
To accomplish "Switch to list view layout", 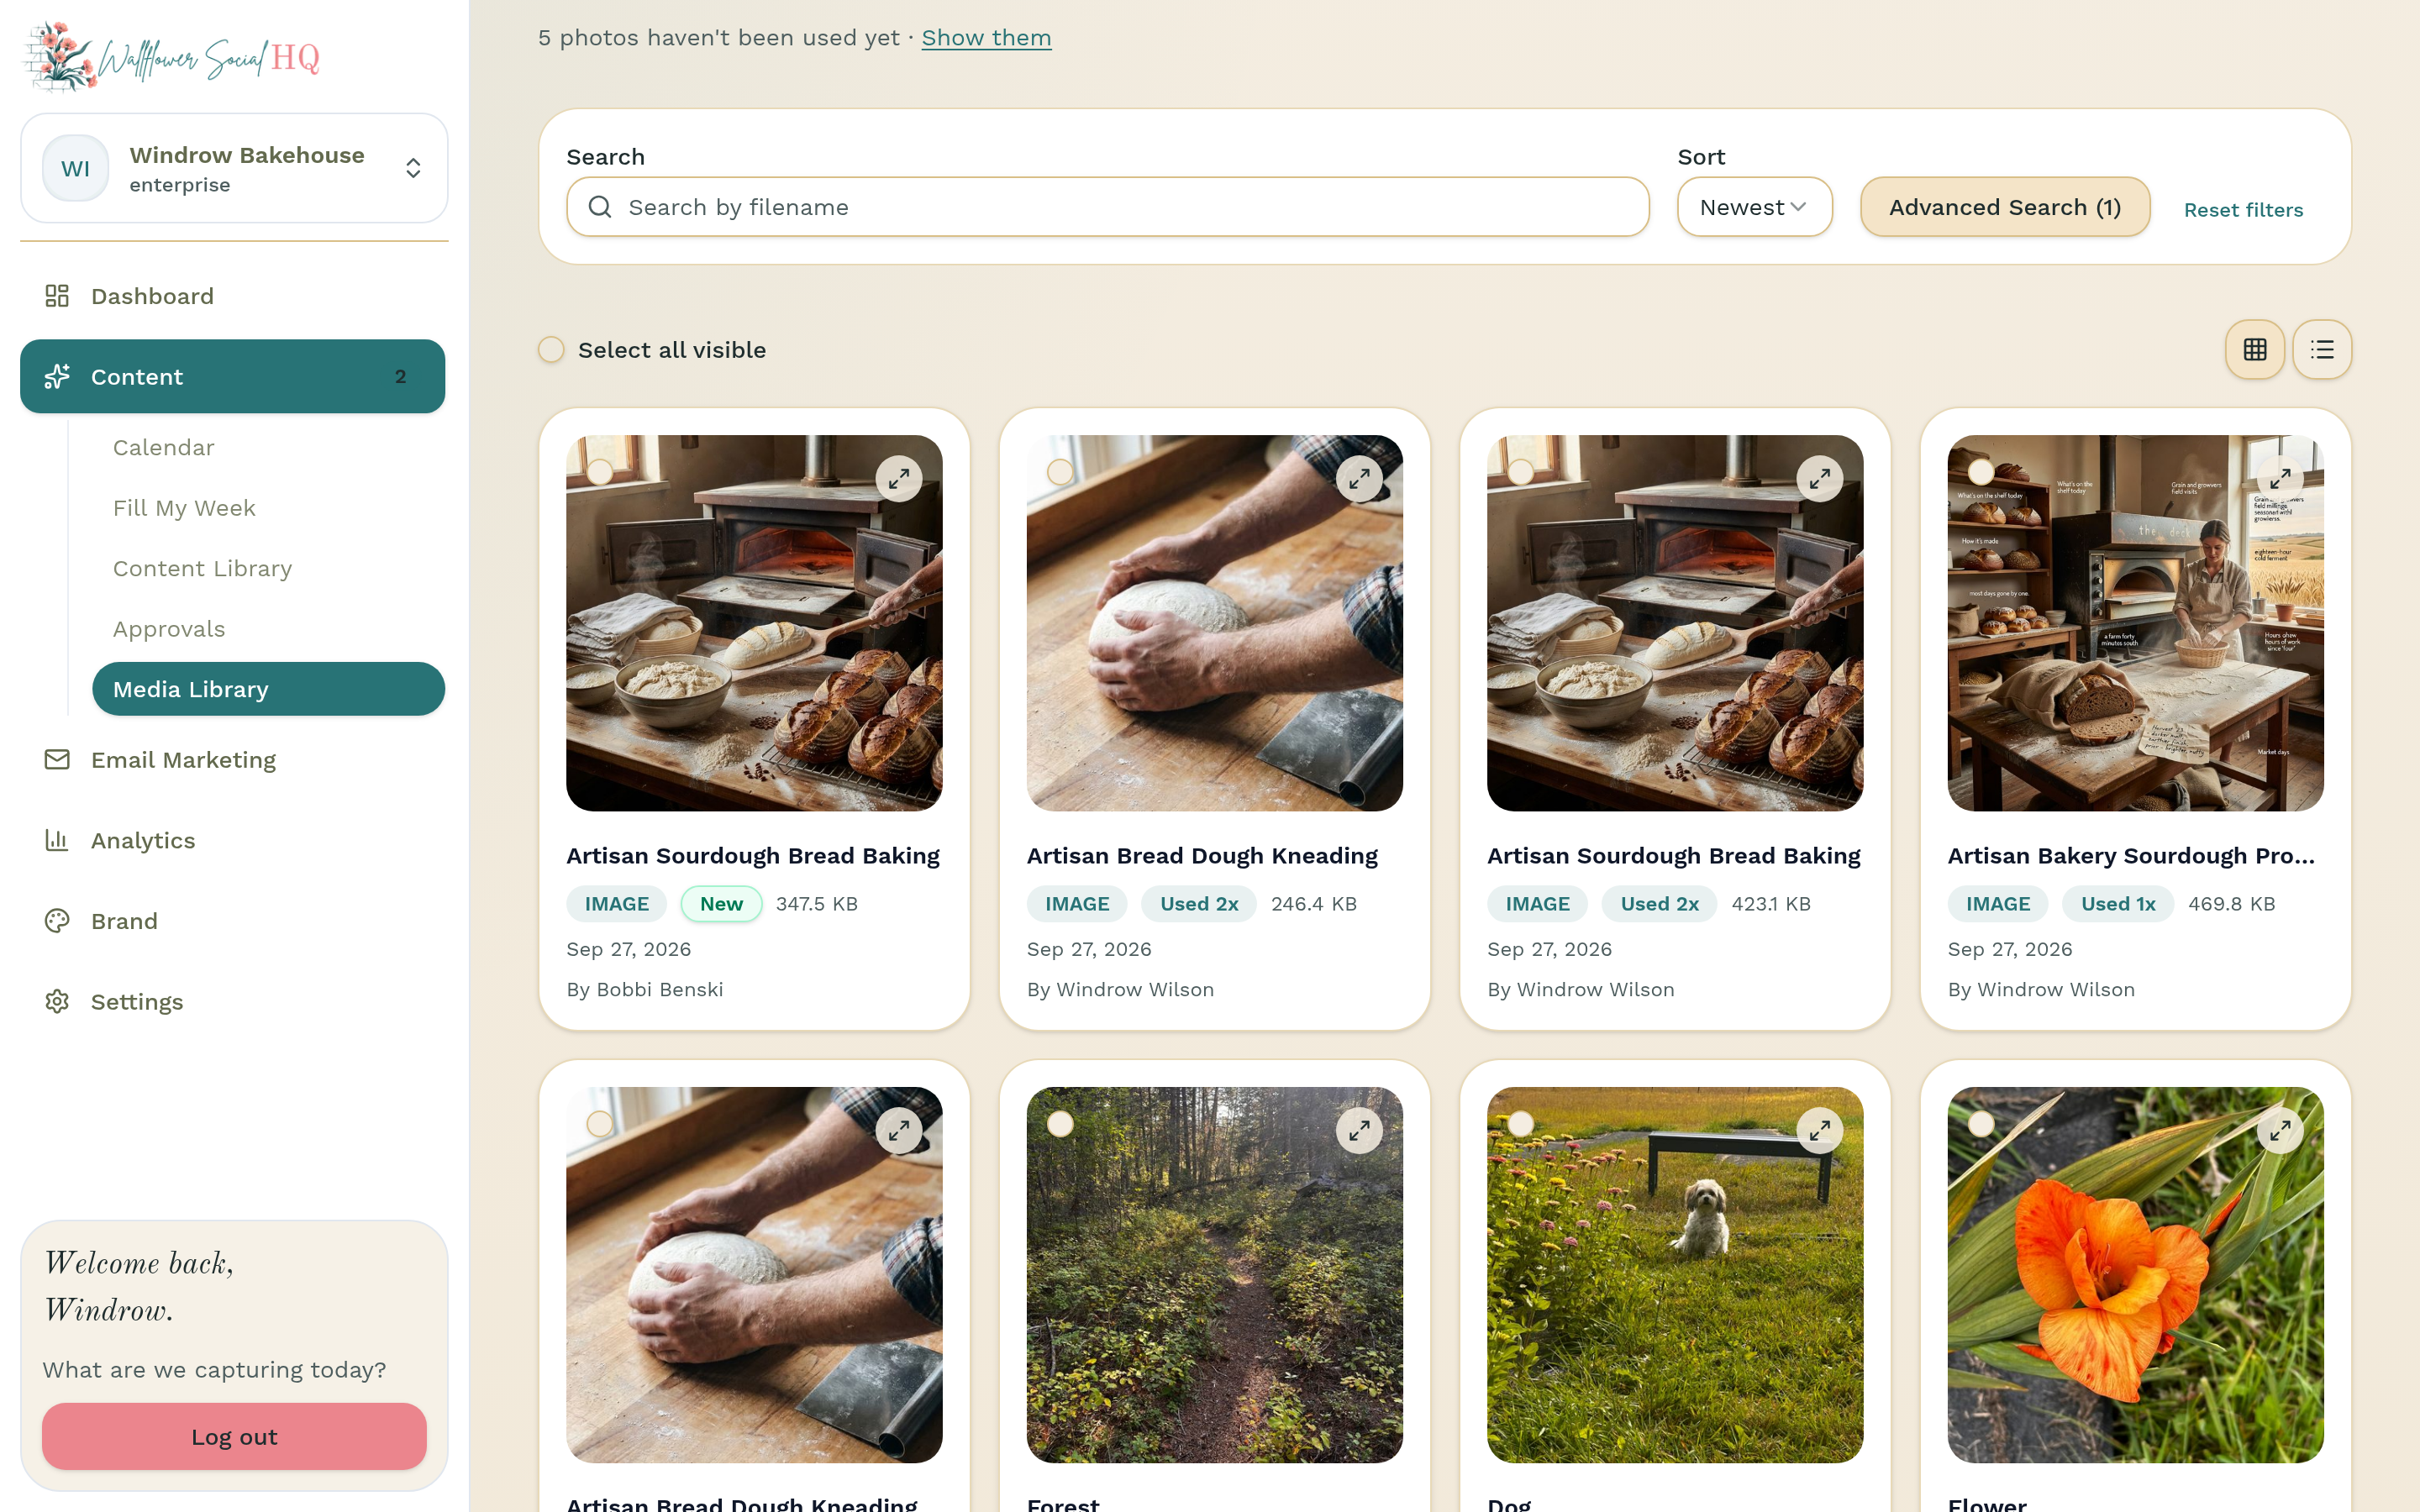I will (2322, 349).
